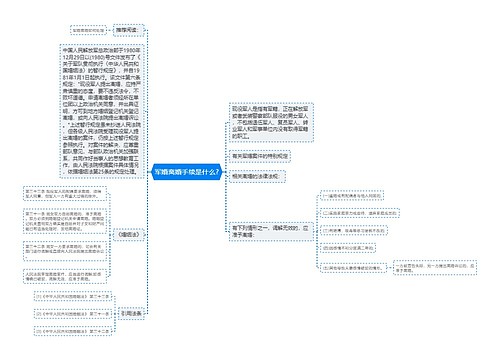
Task: Click the 引用法条 branch node
Action: 131,313
